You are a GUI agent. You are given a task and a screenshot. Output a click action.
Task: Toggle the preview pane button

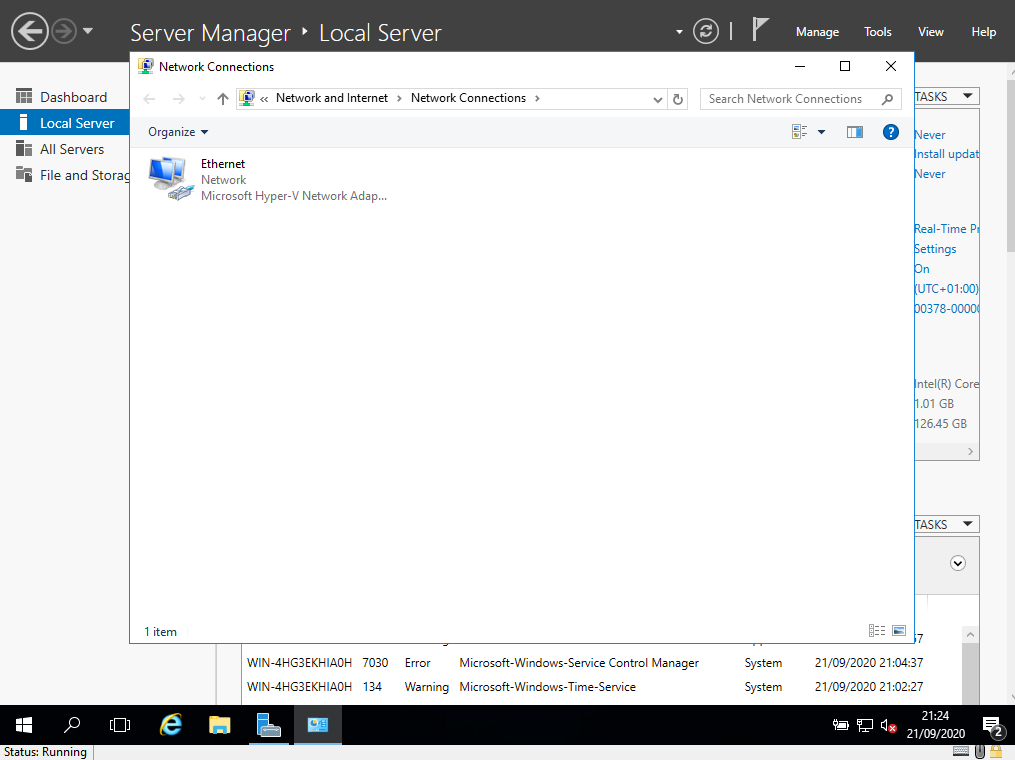[854, 132]
